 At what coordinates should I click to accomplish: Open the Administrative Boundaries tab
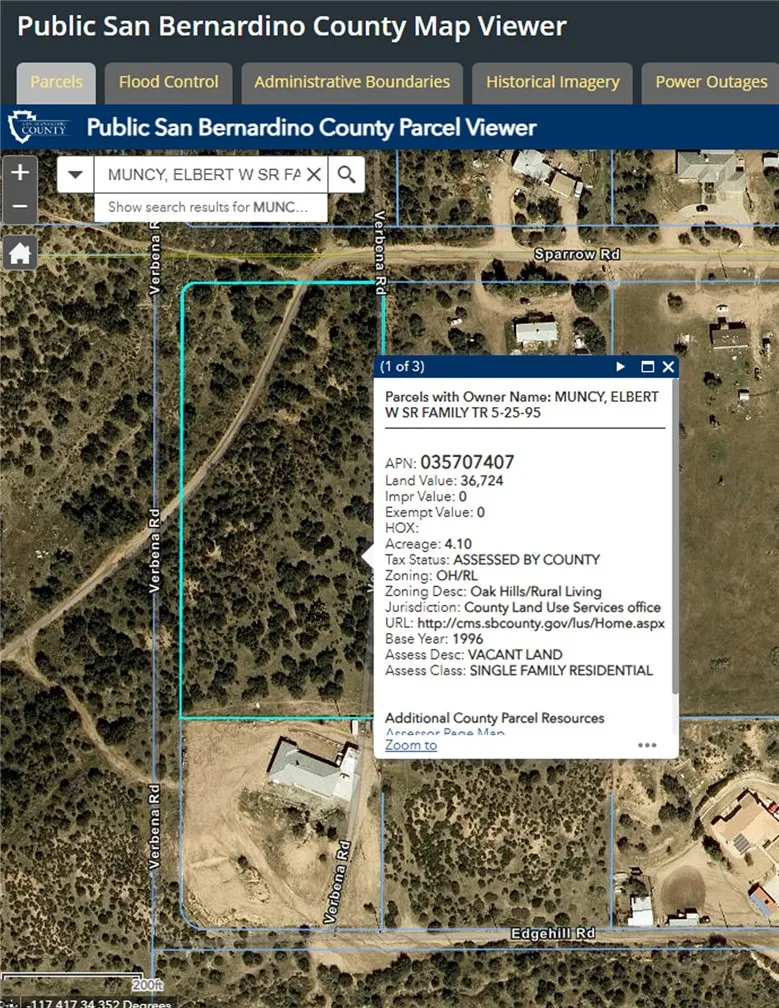point(352,82)
